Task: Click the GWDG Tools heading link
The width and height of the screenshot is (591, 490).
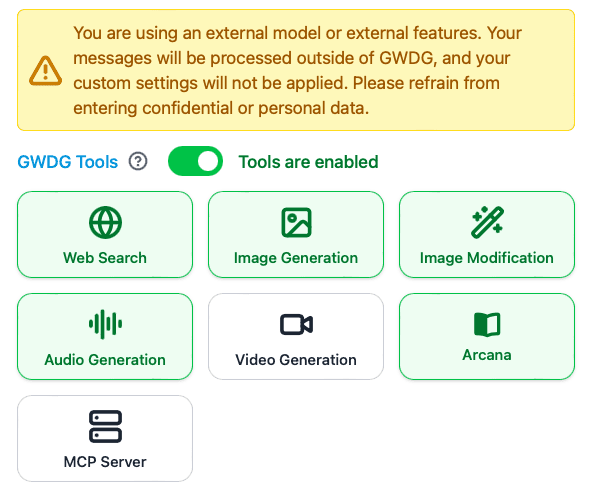Action: [x=68, y=162]
